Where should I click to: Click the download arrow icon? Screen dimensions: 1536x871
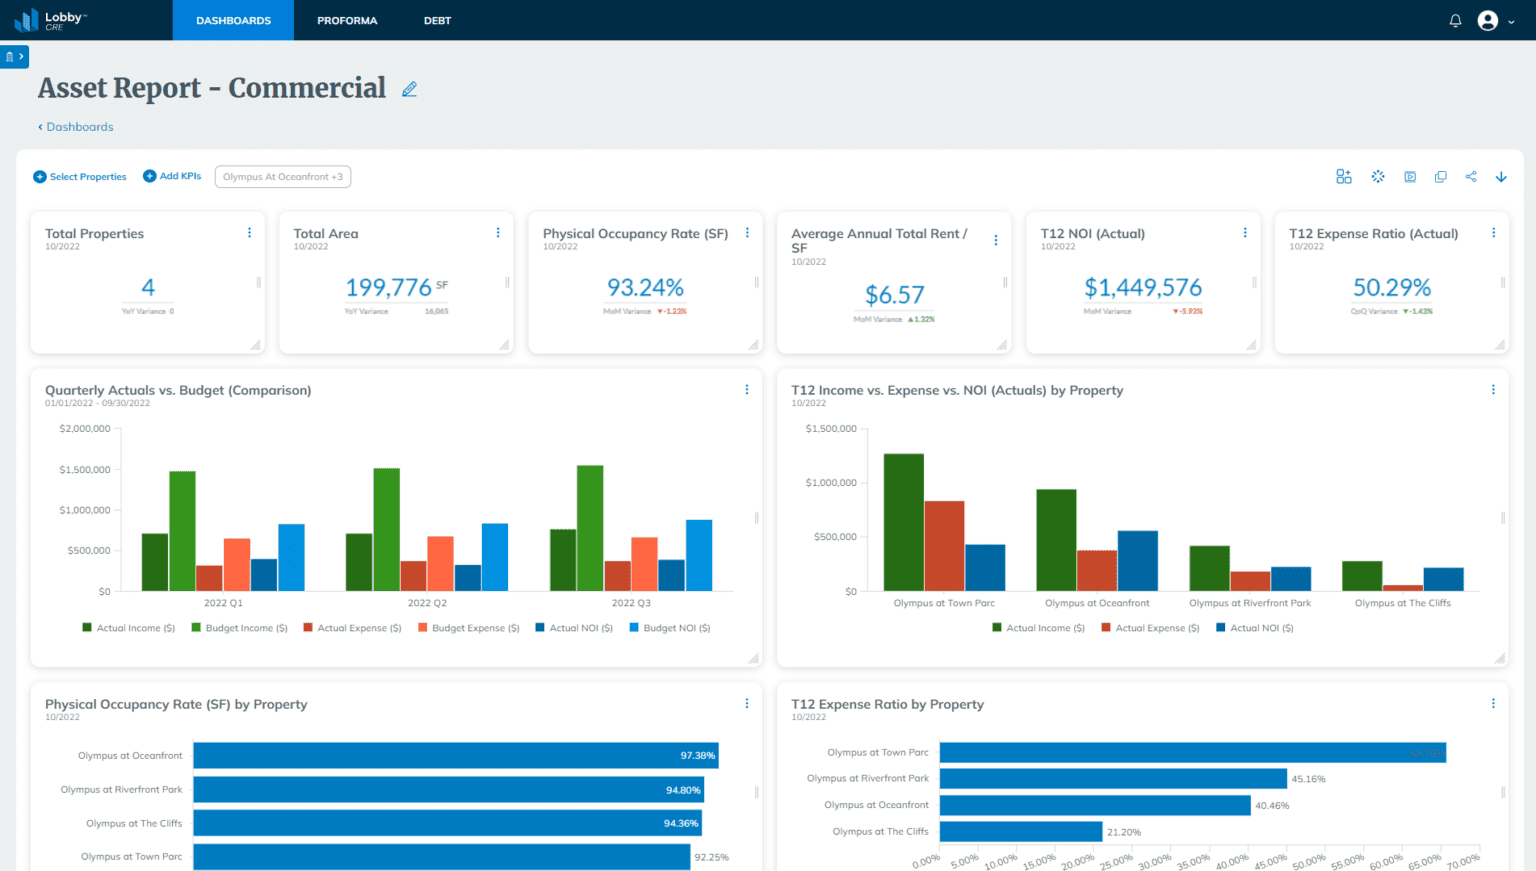(1501, 177)
